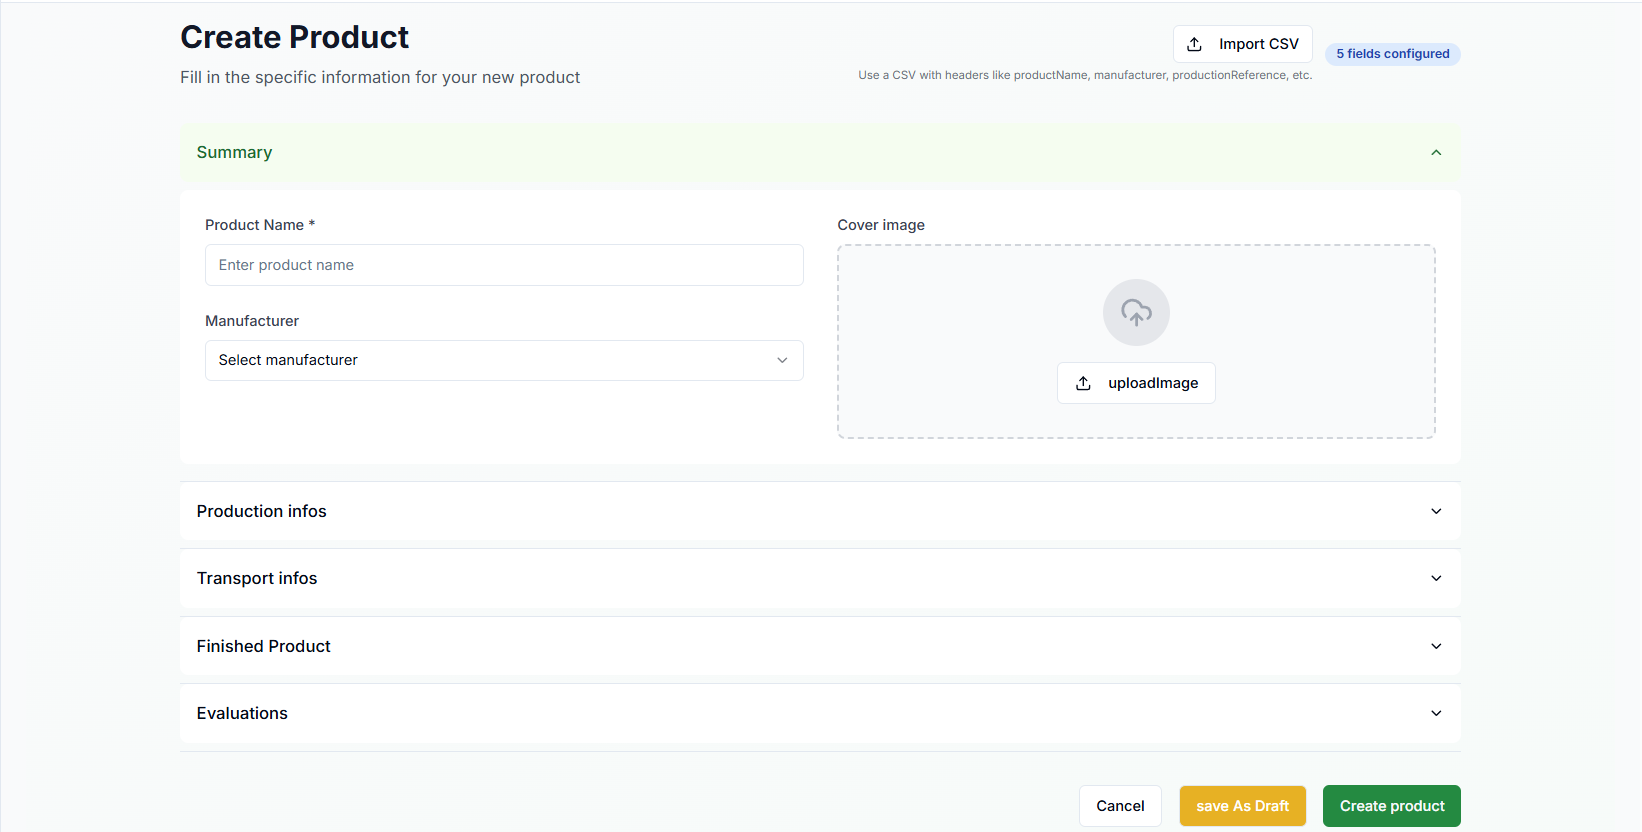Viewport: 1642px width, 832px height.
Task: Click the uploadImage button
Action: 1136,383
